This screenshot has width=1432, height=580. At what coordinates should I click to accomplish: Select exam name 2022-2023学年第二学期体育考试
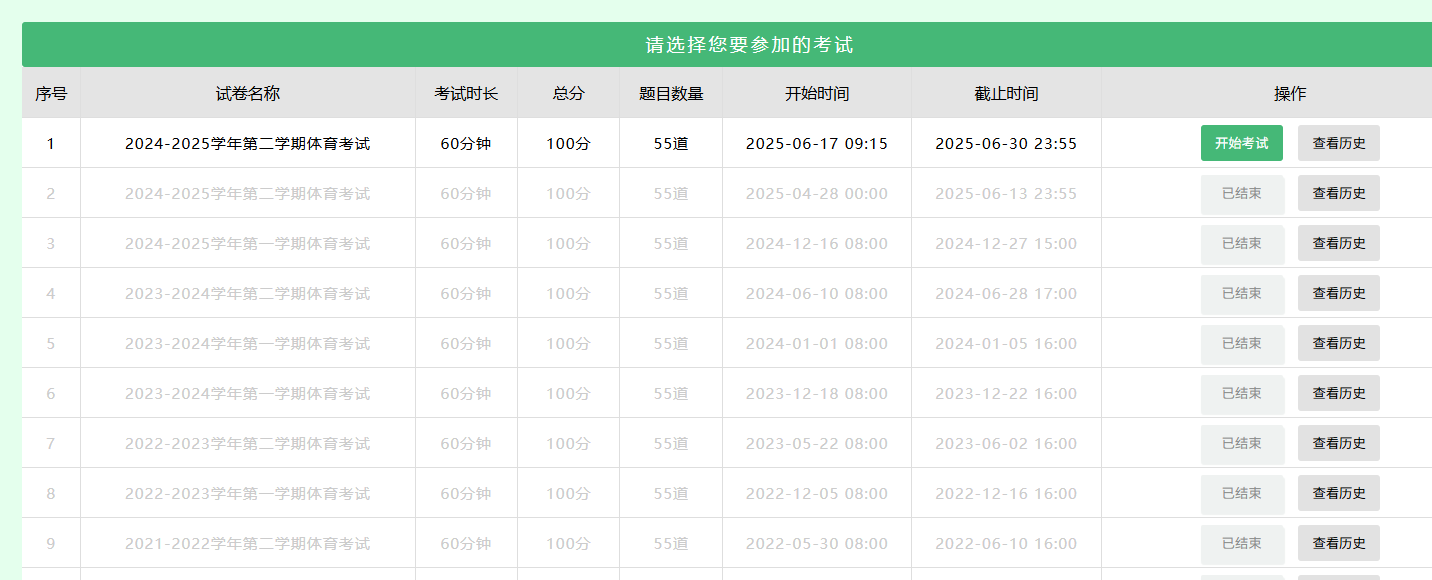(248, 444)
